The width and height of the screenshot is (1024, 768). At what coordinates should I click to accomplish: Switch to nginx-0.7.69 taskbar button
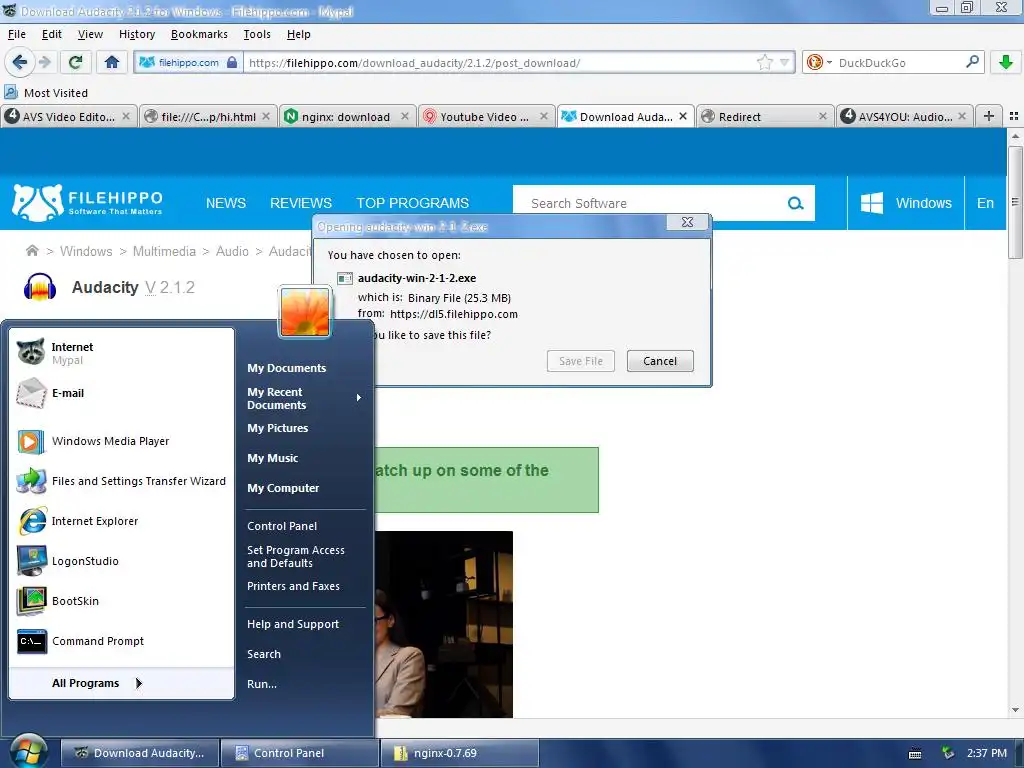point(460,753)
